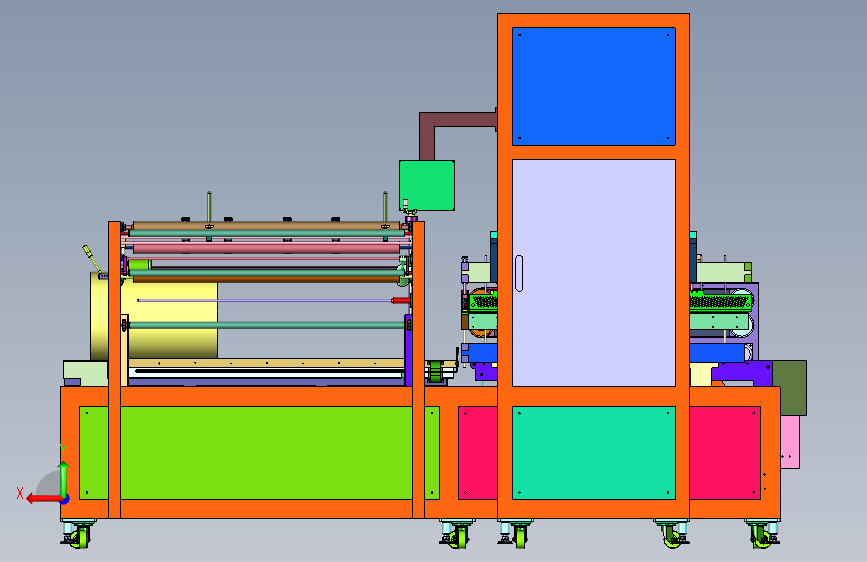Select the black finned heatsink right of cabinet
The height and width of the screenshot is (562, 867).
point(720,302)
